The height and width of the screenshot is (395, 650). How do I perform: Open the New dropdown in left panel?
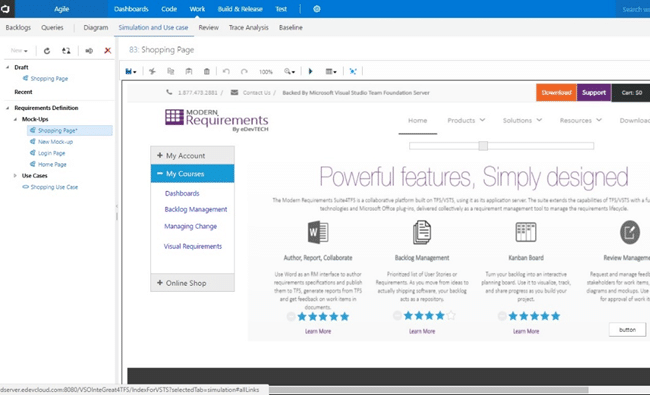(x=19, y=51)
